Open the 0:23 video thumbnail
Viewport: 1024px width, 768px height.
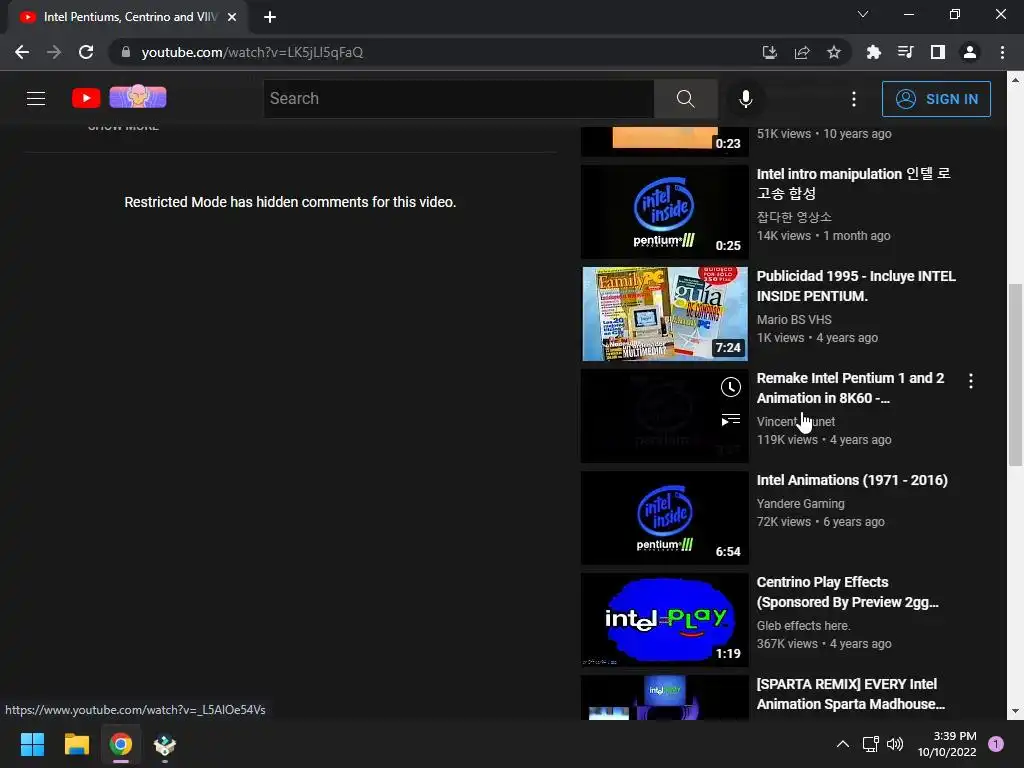[664, 140]
